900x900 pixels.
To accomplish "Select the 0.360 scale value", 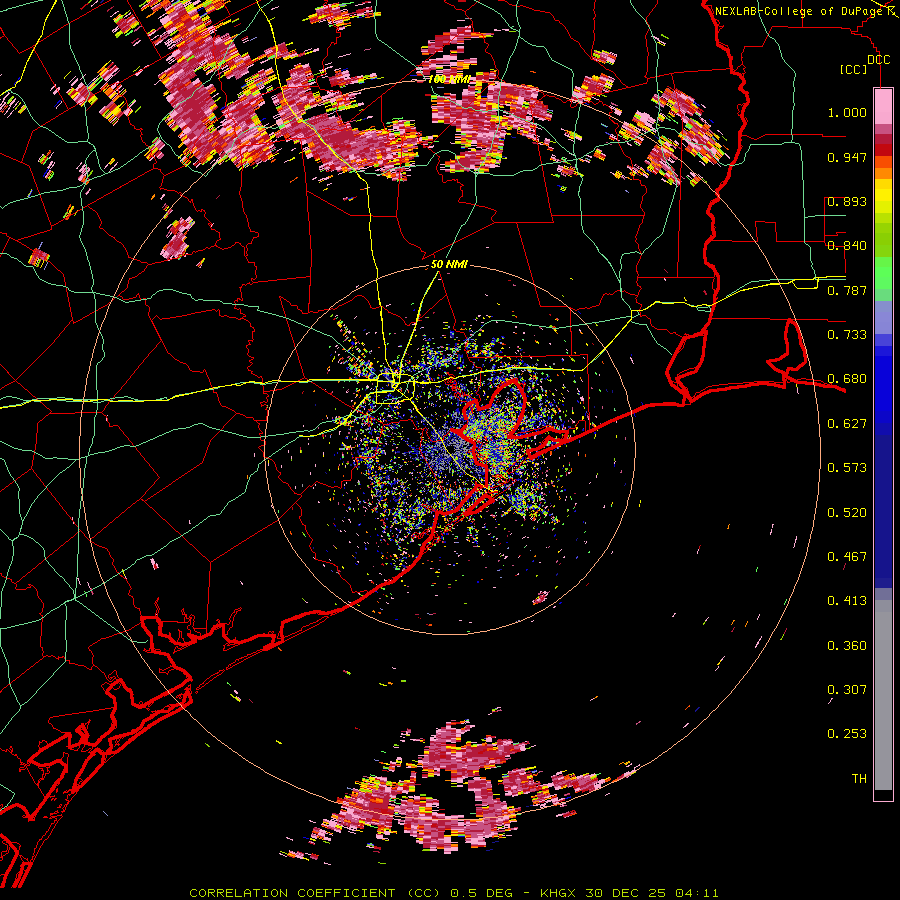I will point(847,646).
